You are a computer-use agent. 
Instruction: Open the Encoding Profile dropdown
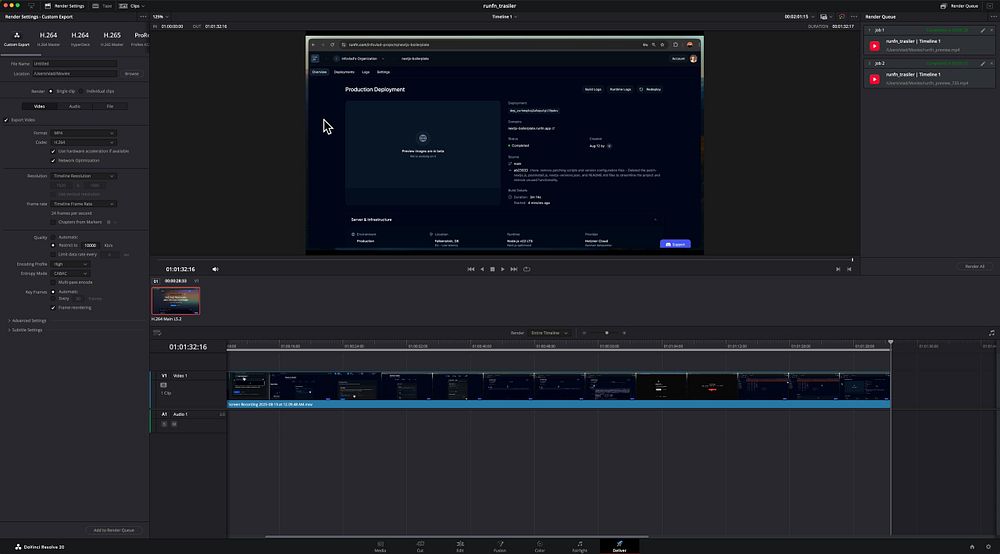70,264
